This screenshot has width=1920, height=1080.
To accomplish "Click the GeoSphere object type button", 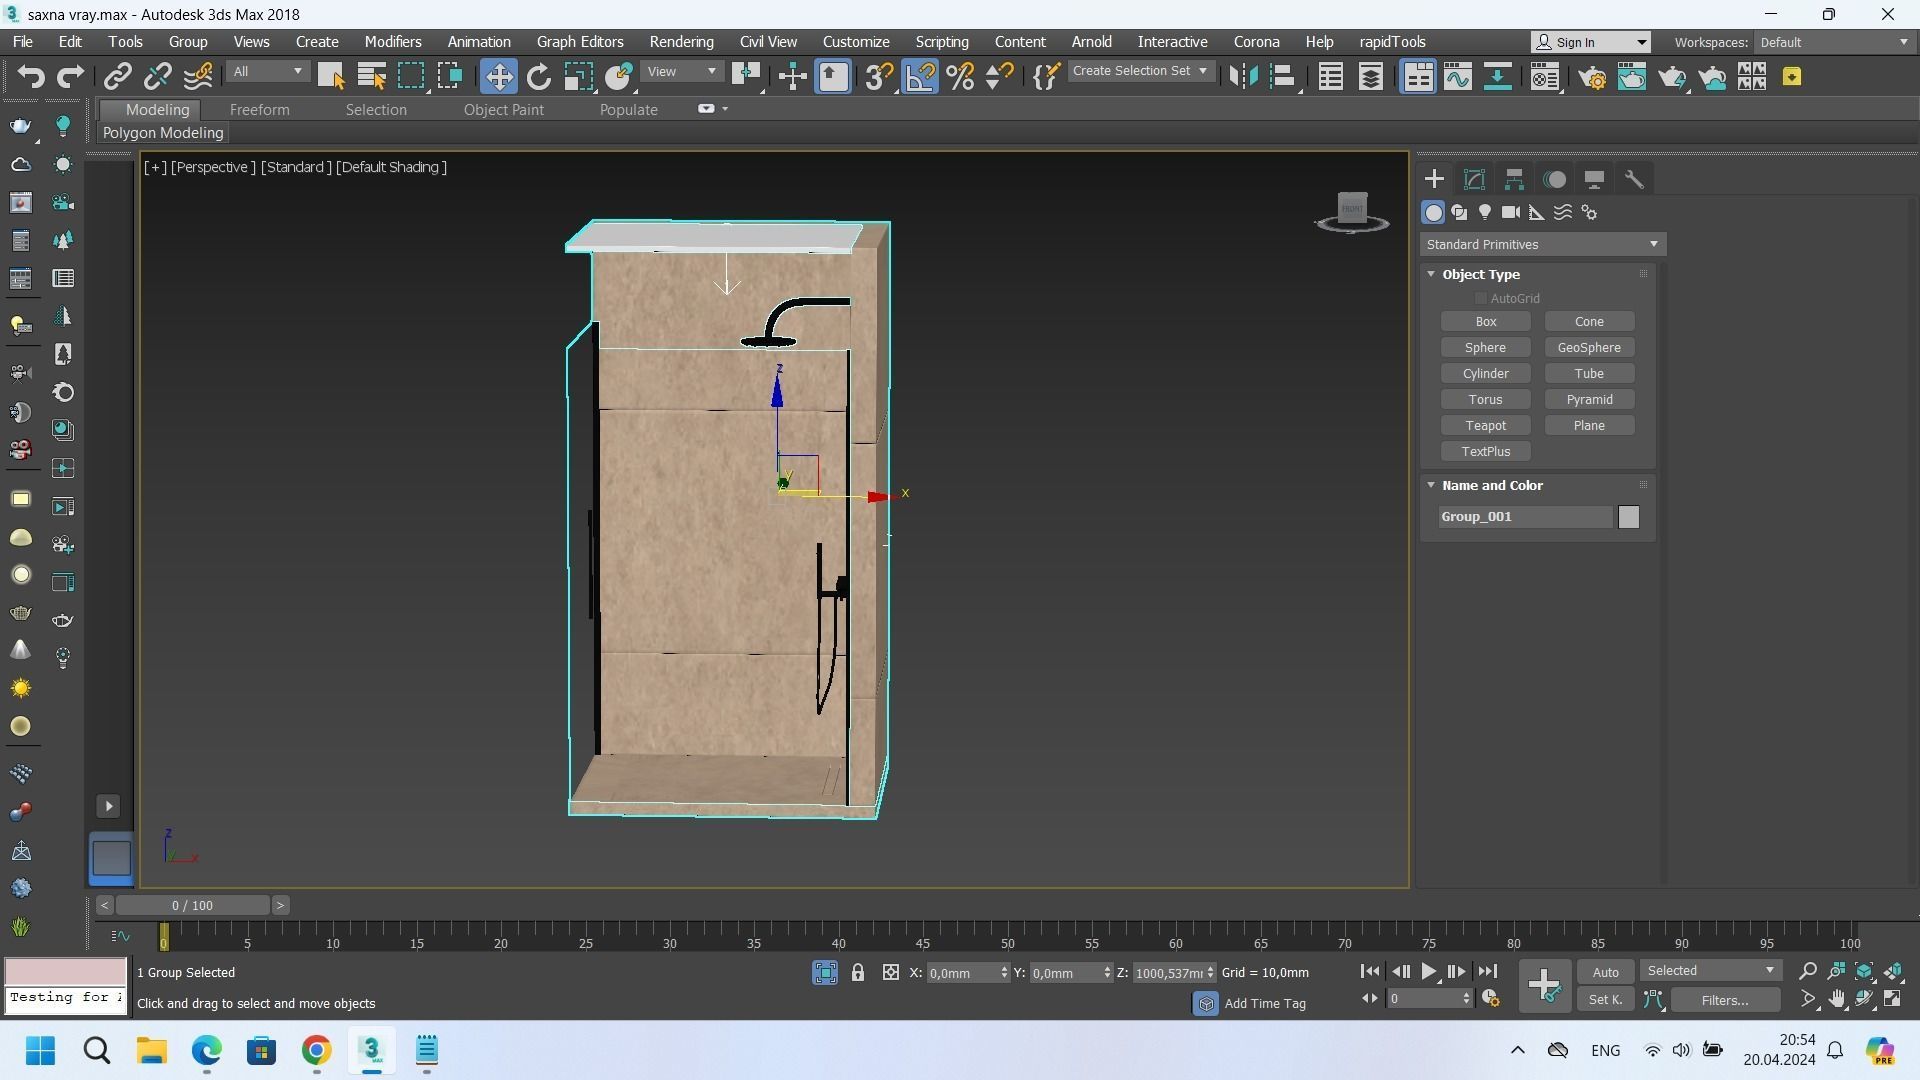I will [x=1589, y=348].
